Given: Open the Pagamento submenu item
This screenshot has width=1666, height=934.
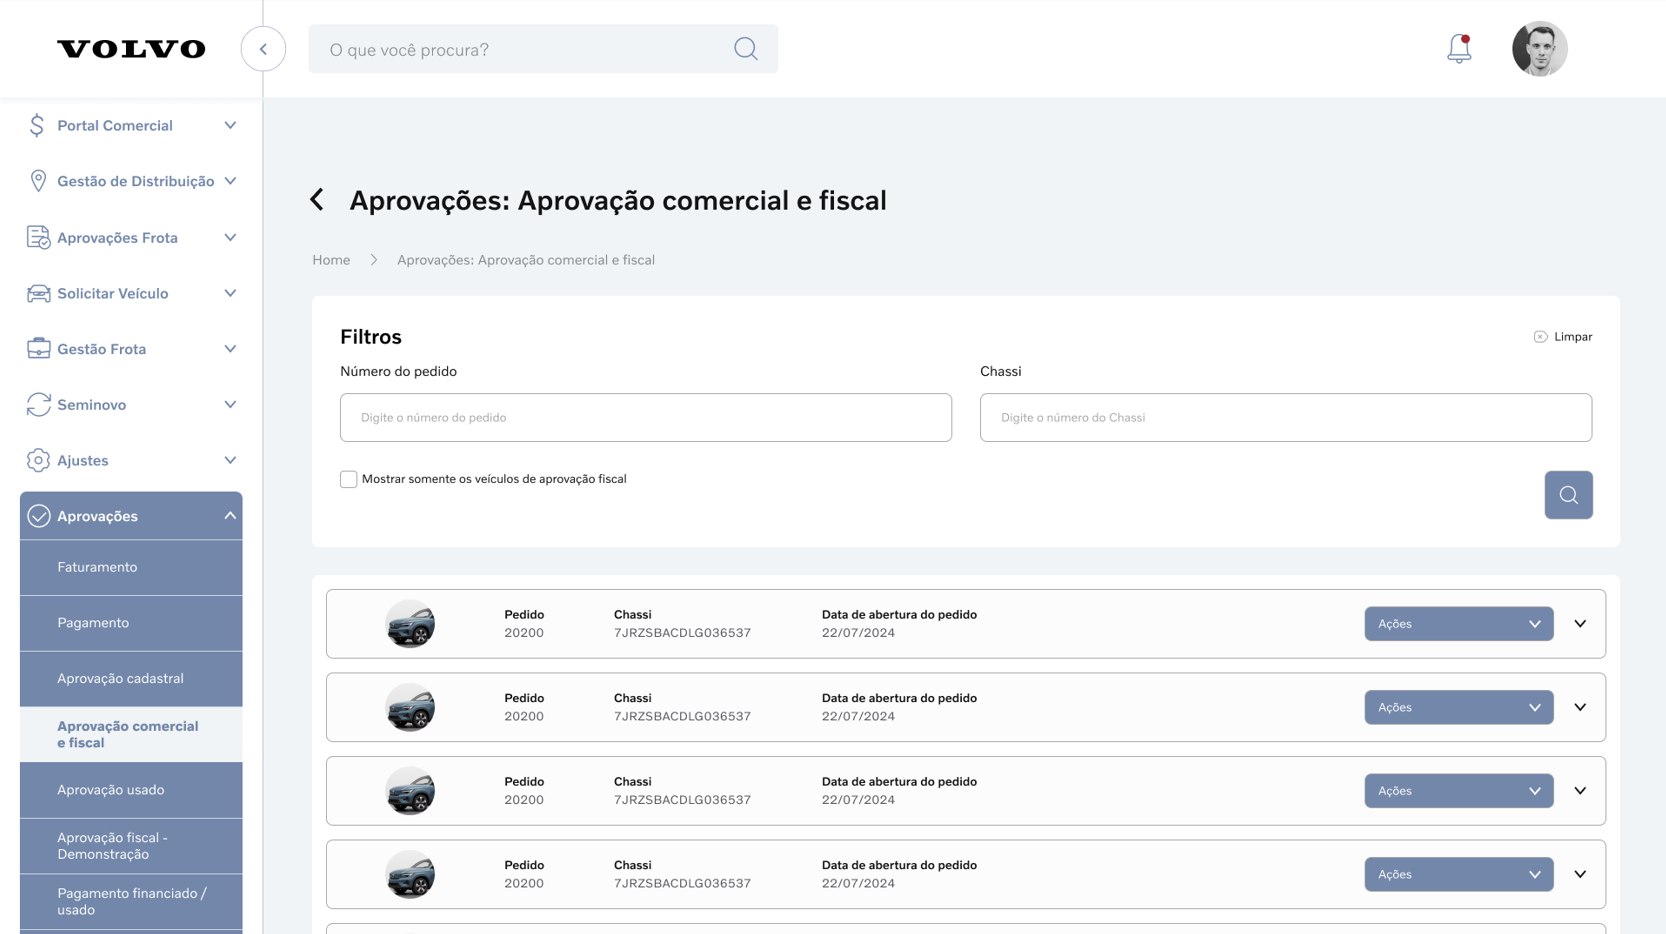Looking at the screenshot, I should coord(93,623).
